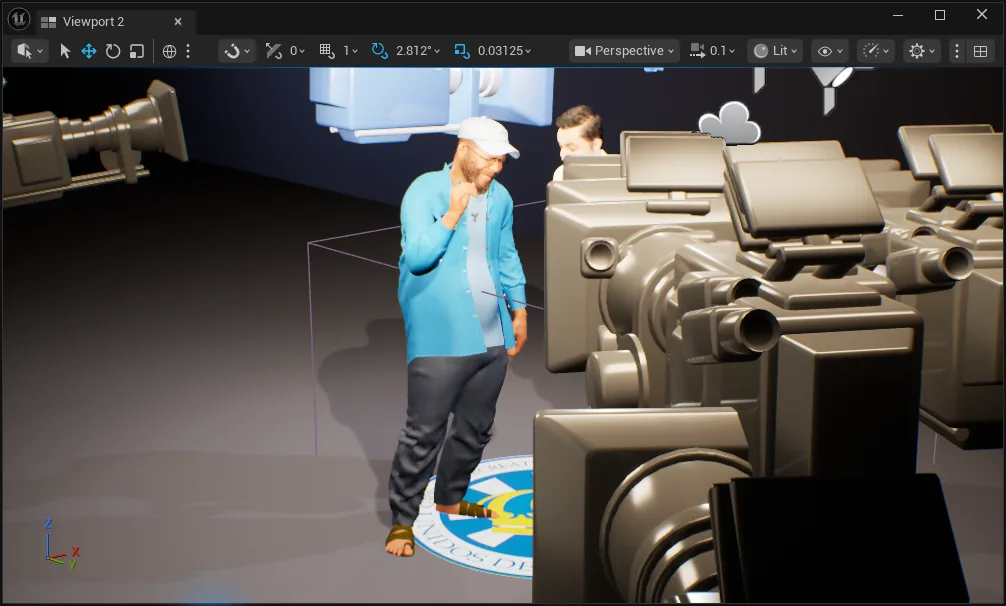Open viewport layout grid button
This screenshot has width=1006, height=606.
[980, 51]
